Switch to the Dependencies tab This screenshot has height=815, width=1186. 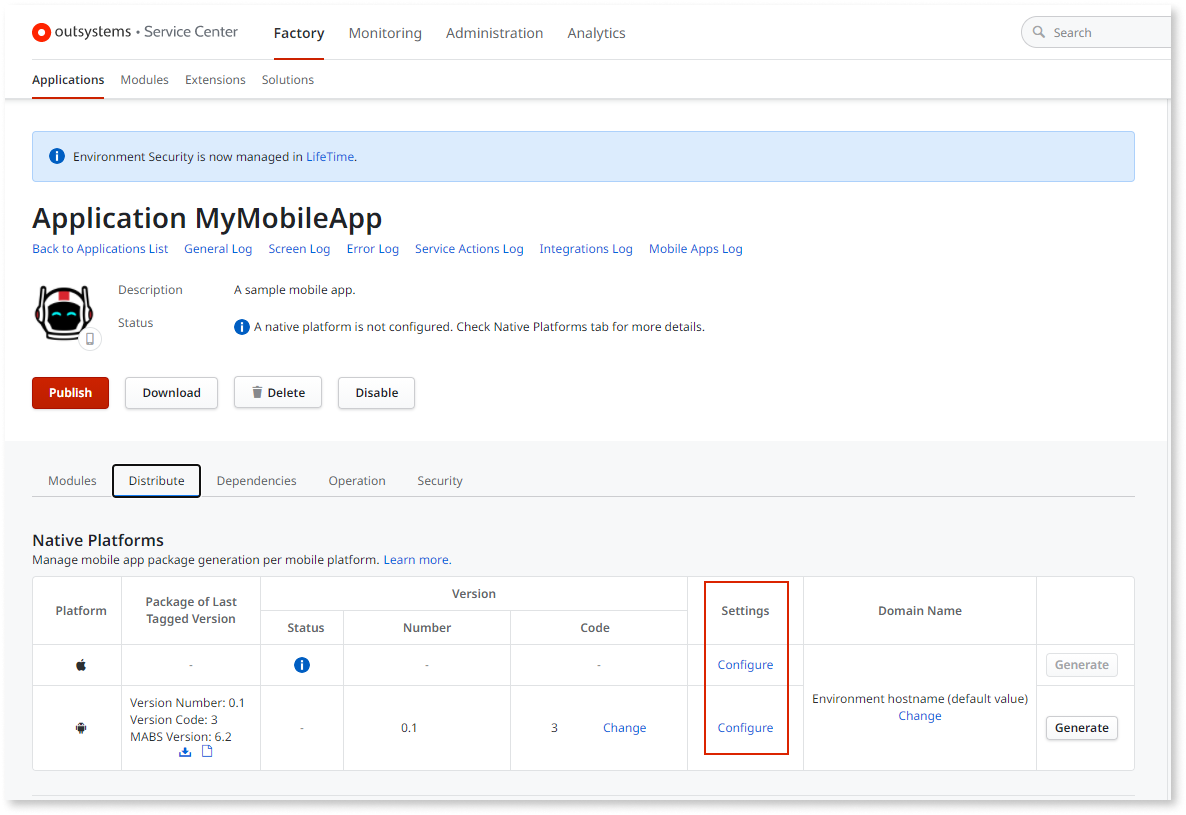pyautogui.click(x=256, y=480)
